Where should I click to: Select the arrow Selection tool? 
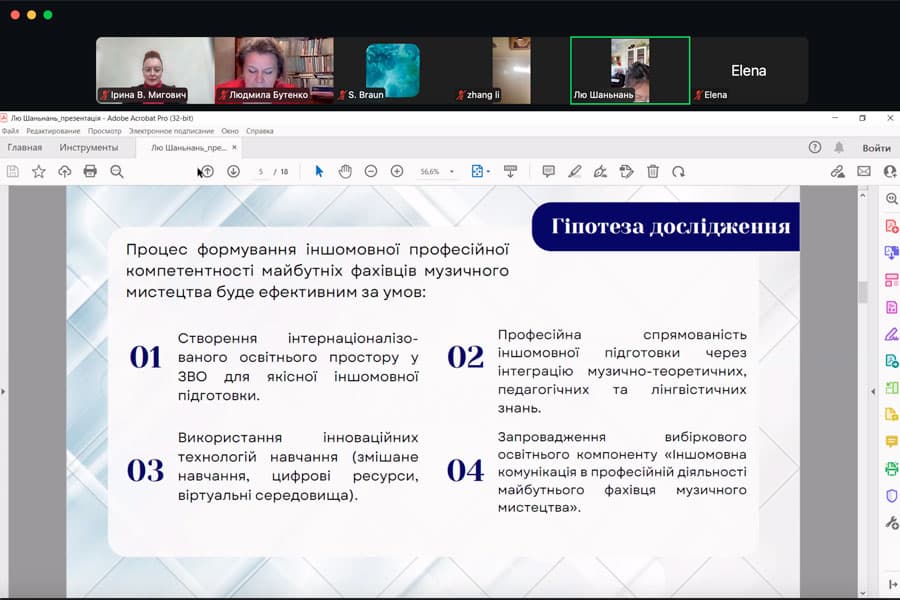[319, 171]
